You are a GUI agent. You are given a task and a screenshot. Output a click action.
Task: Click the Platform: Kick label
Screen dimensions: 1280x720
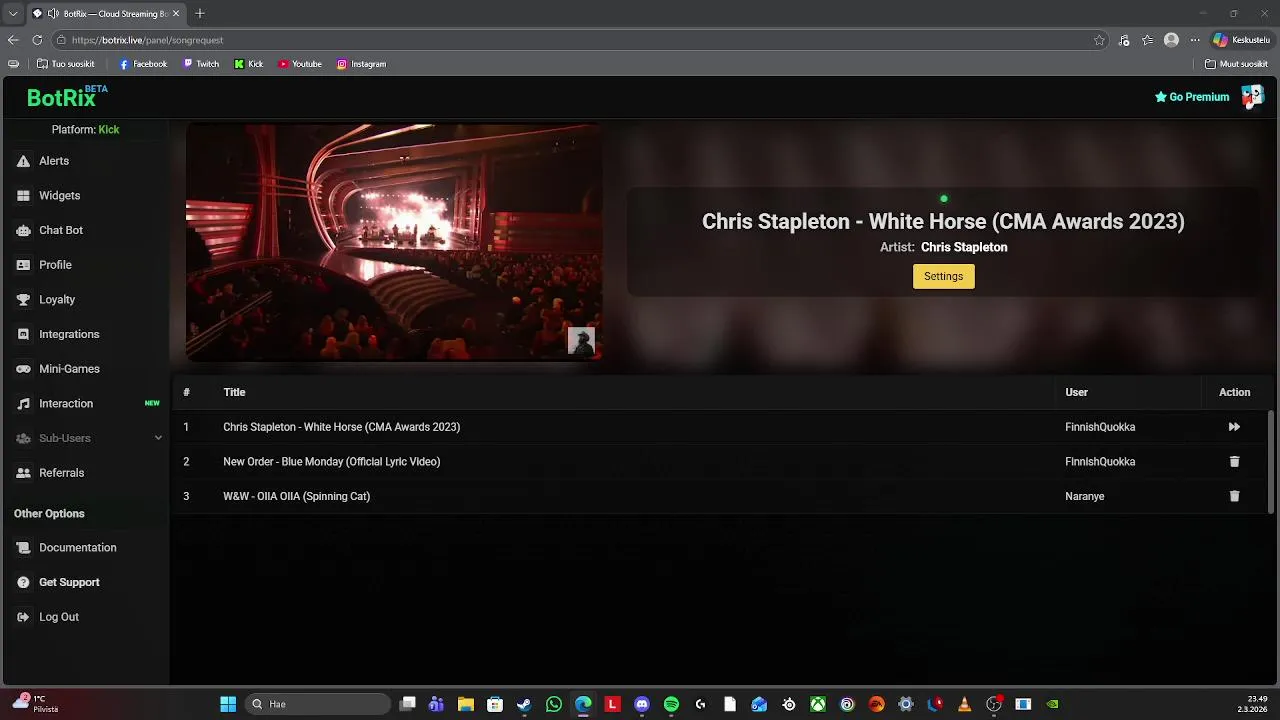85,130
